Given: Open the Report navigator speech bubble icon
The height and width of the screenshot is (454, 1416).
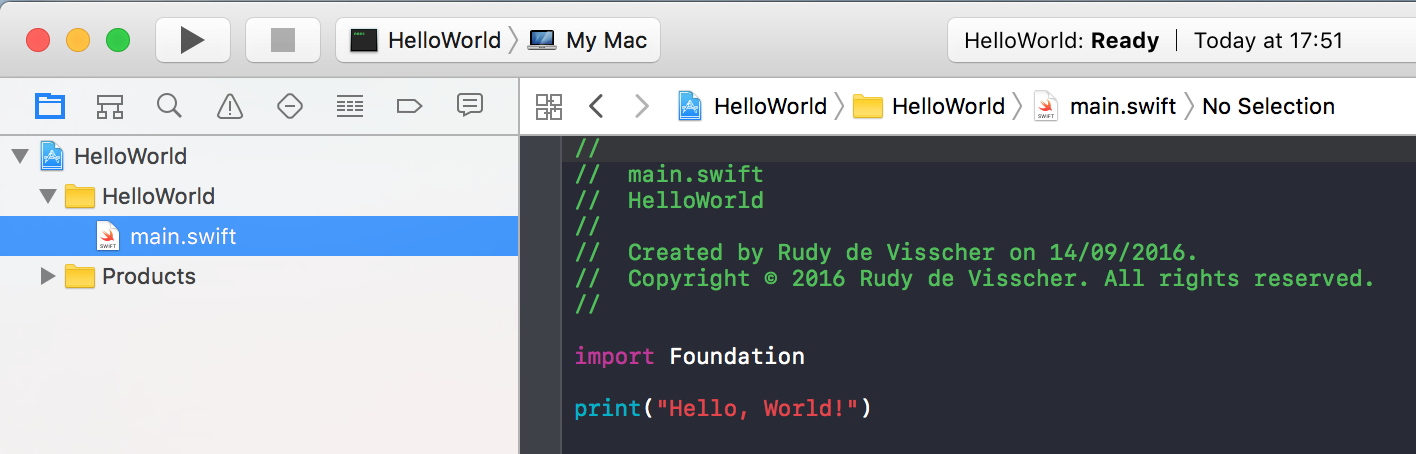Looking at the screenshot, I should (470, 105).
